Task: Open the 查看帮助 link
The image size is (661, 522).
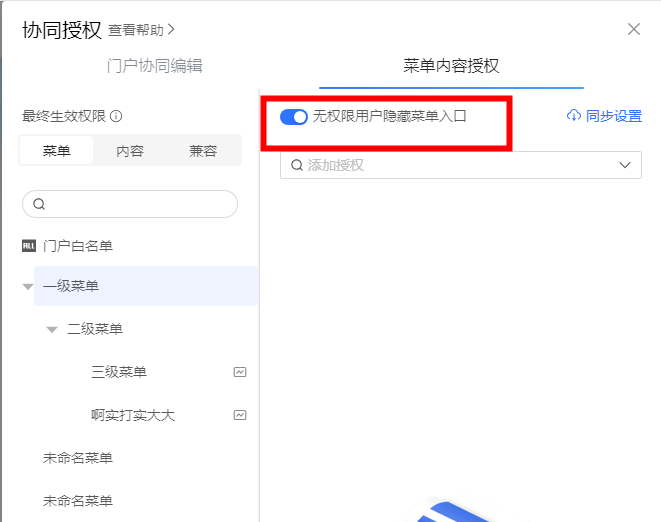Action: coord(141,30)
